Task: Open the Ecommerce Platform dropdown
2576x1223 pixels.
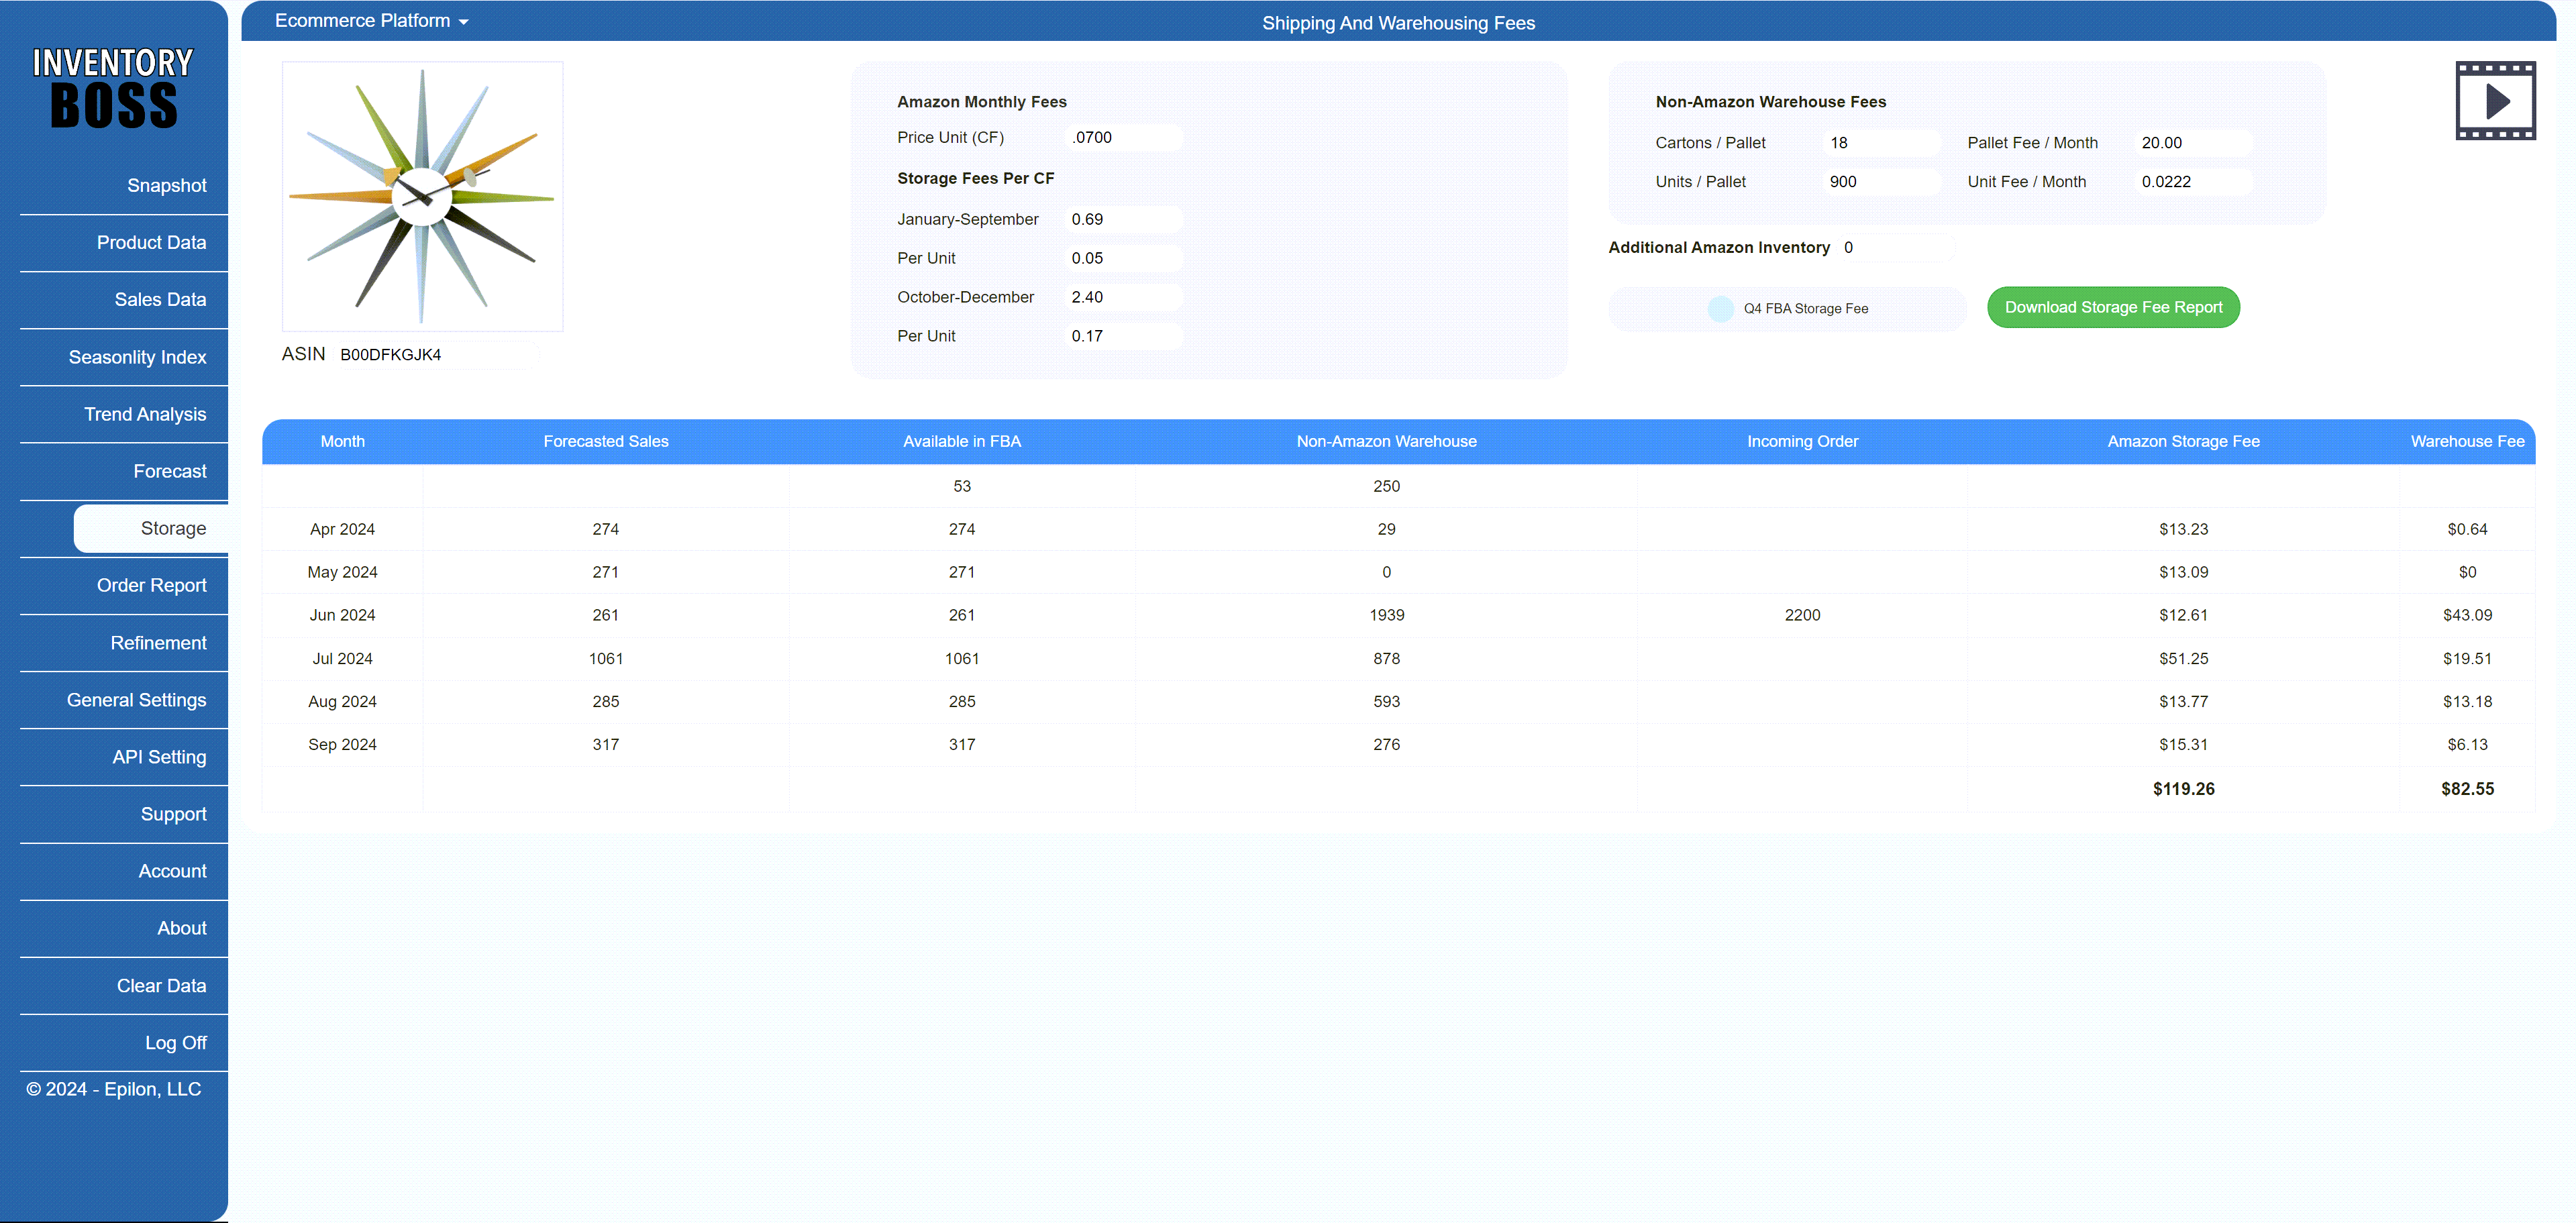Action: (x=371, y=21)
